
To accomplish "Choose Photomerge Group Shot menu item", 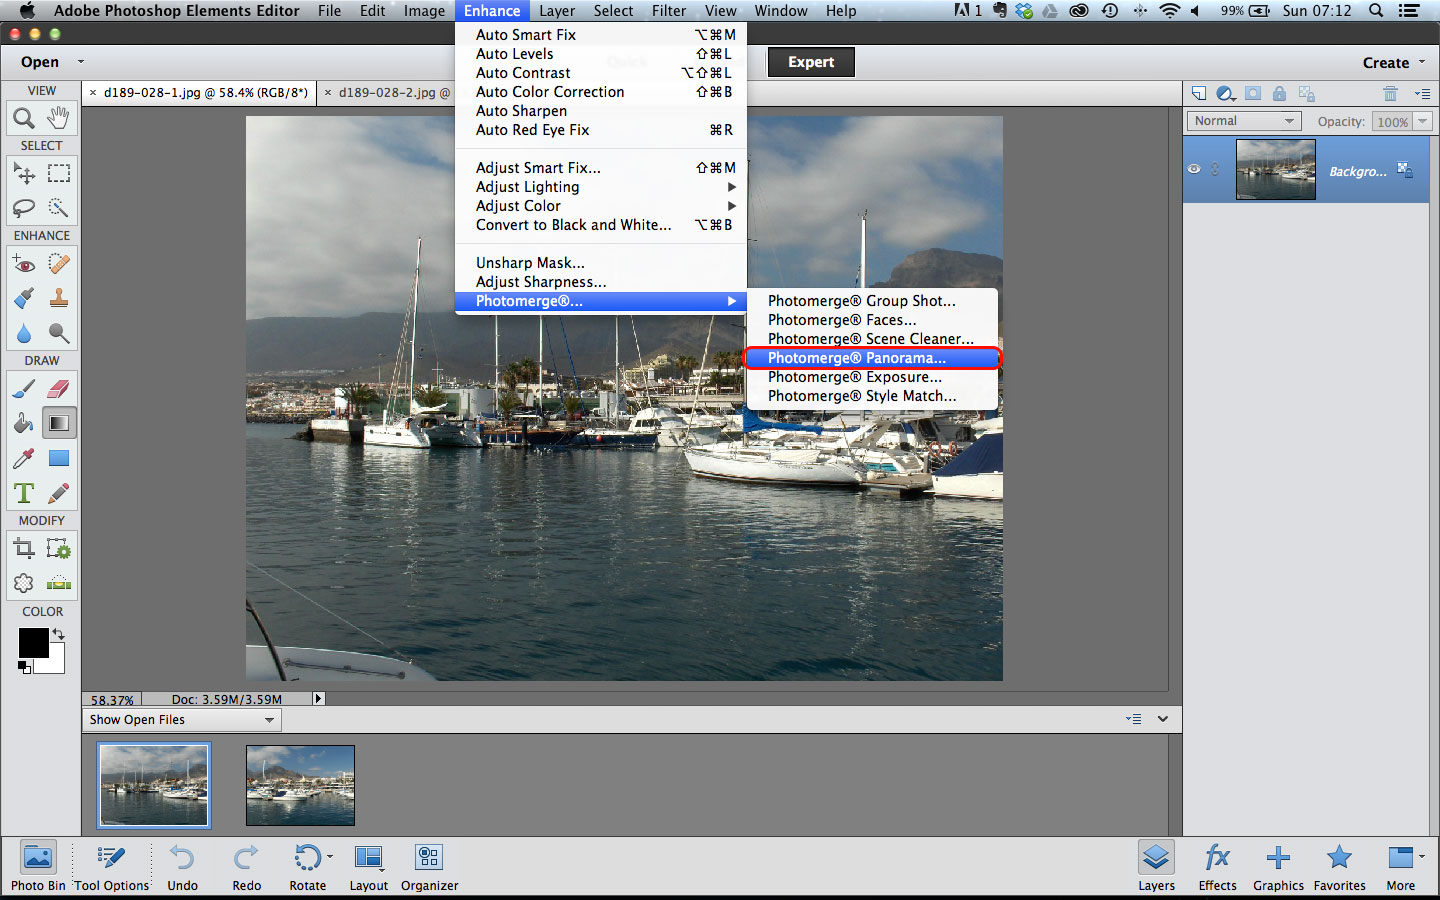I will (872, 301).
